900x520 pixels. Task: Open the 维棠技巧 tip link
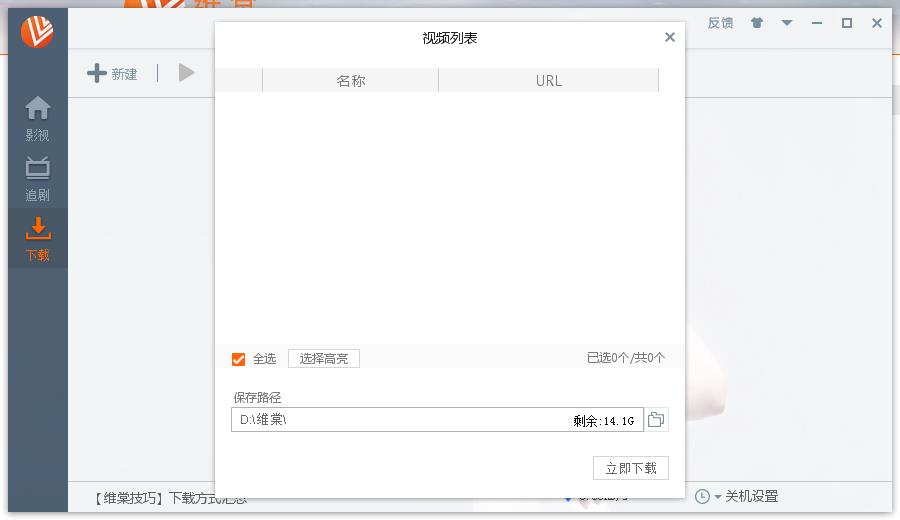[x=170, y=497]
